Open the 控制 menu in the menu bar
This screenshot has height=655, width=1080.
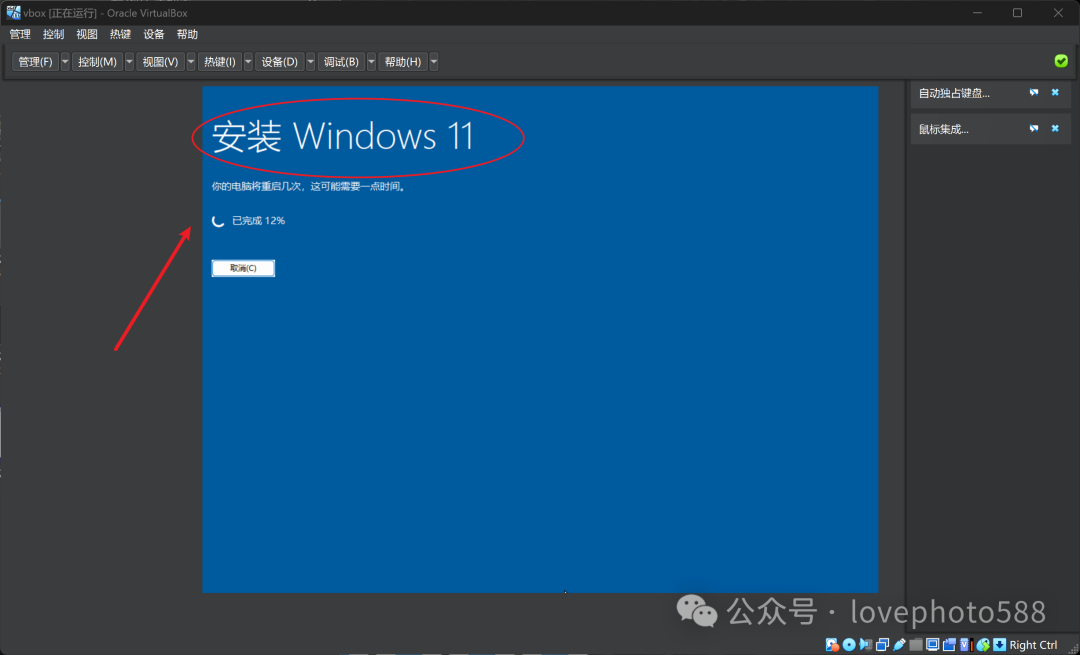pyautogui.click(x=53, y=34)
